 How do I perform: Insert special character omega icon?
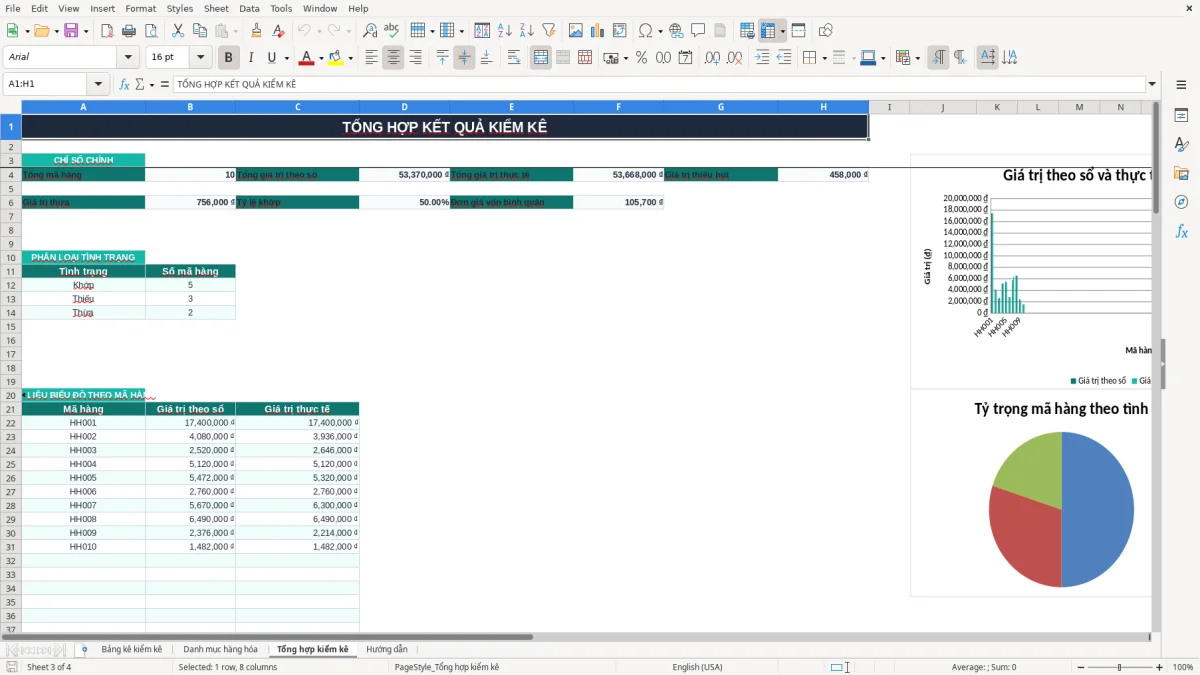[646, 31]
